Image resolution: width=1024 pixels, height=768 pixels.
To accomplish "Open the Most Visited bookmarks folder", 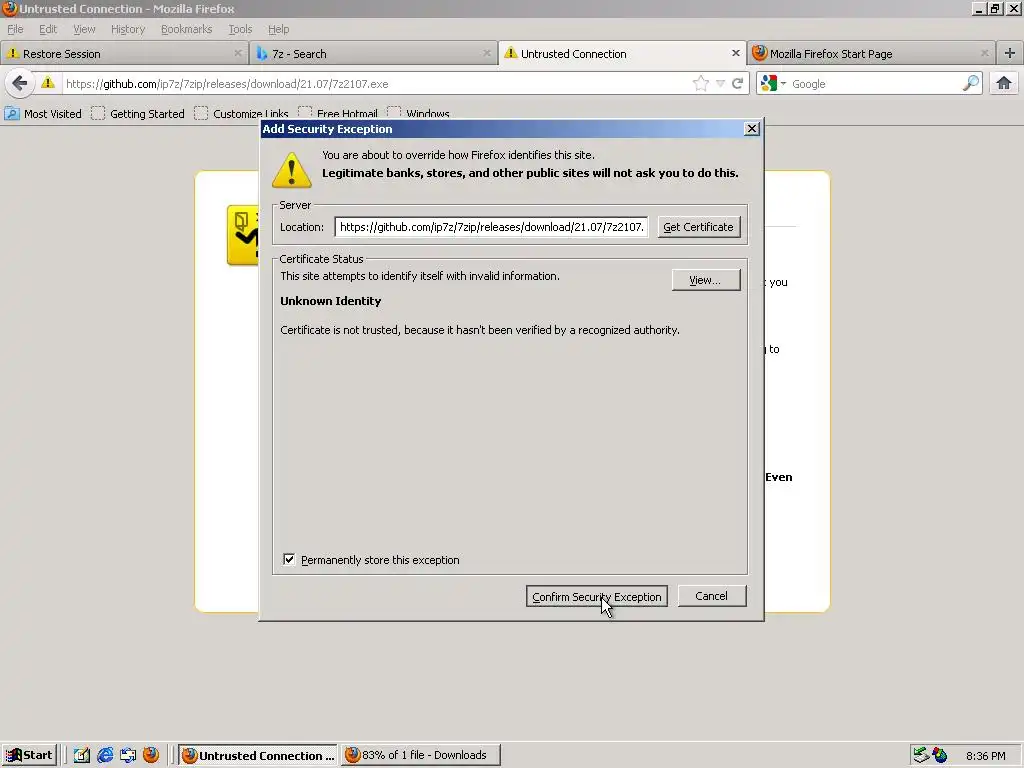I will point(43,114).
